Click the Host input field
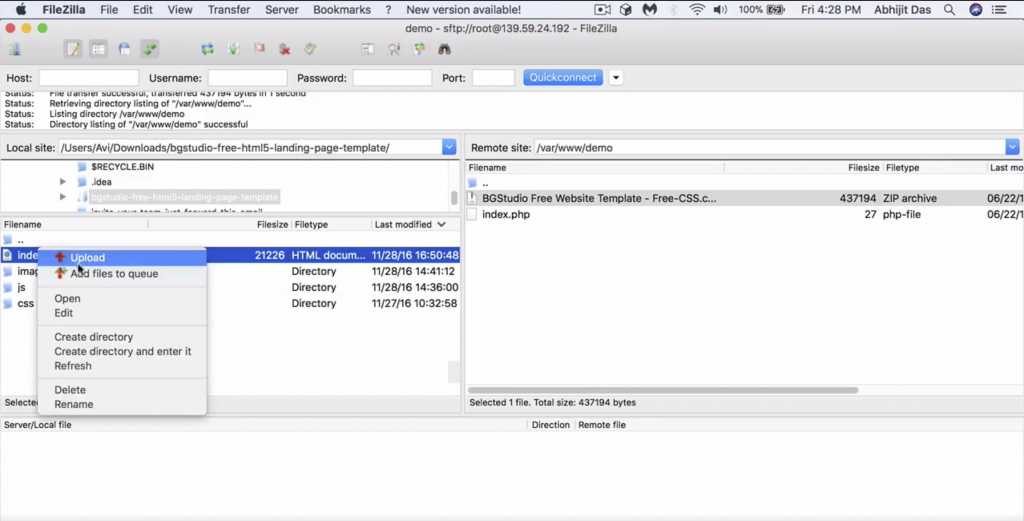The height and width of the screenshot is (521, 1024). point(89,78)
